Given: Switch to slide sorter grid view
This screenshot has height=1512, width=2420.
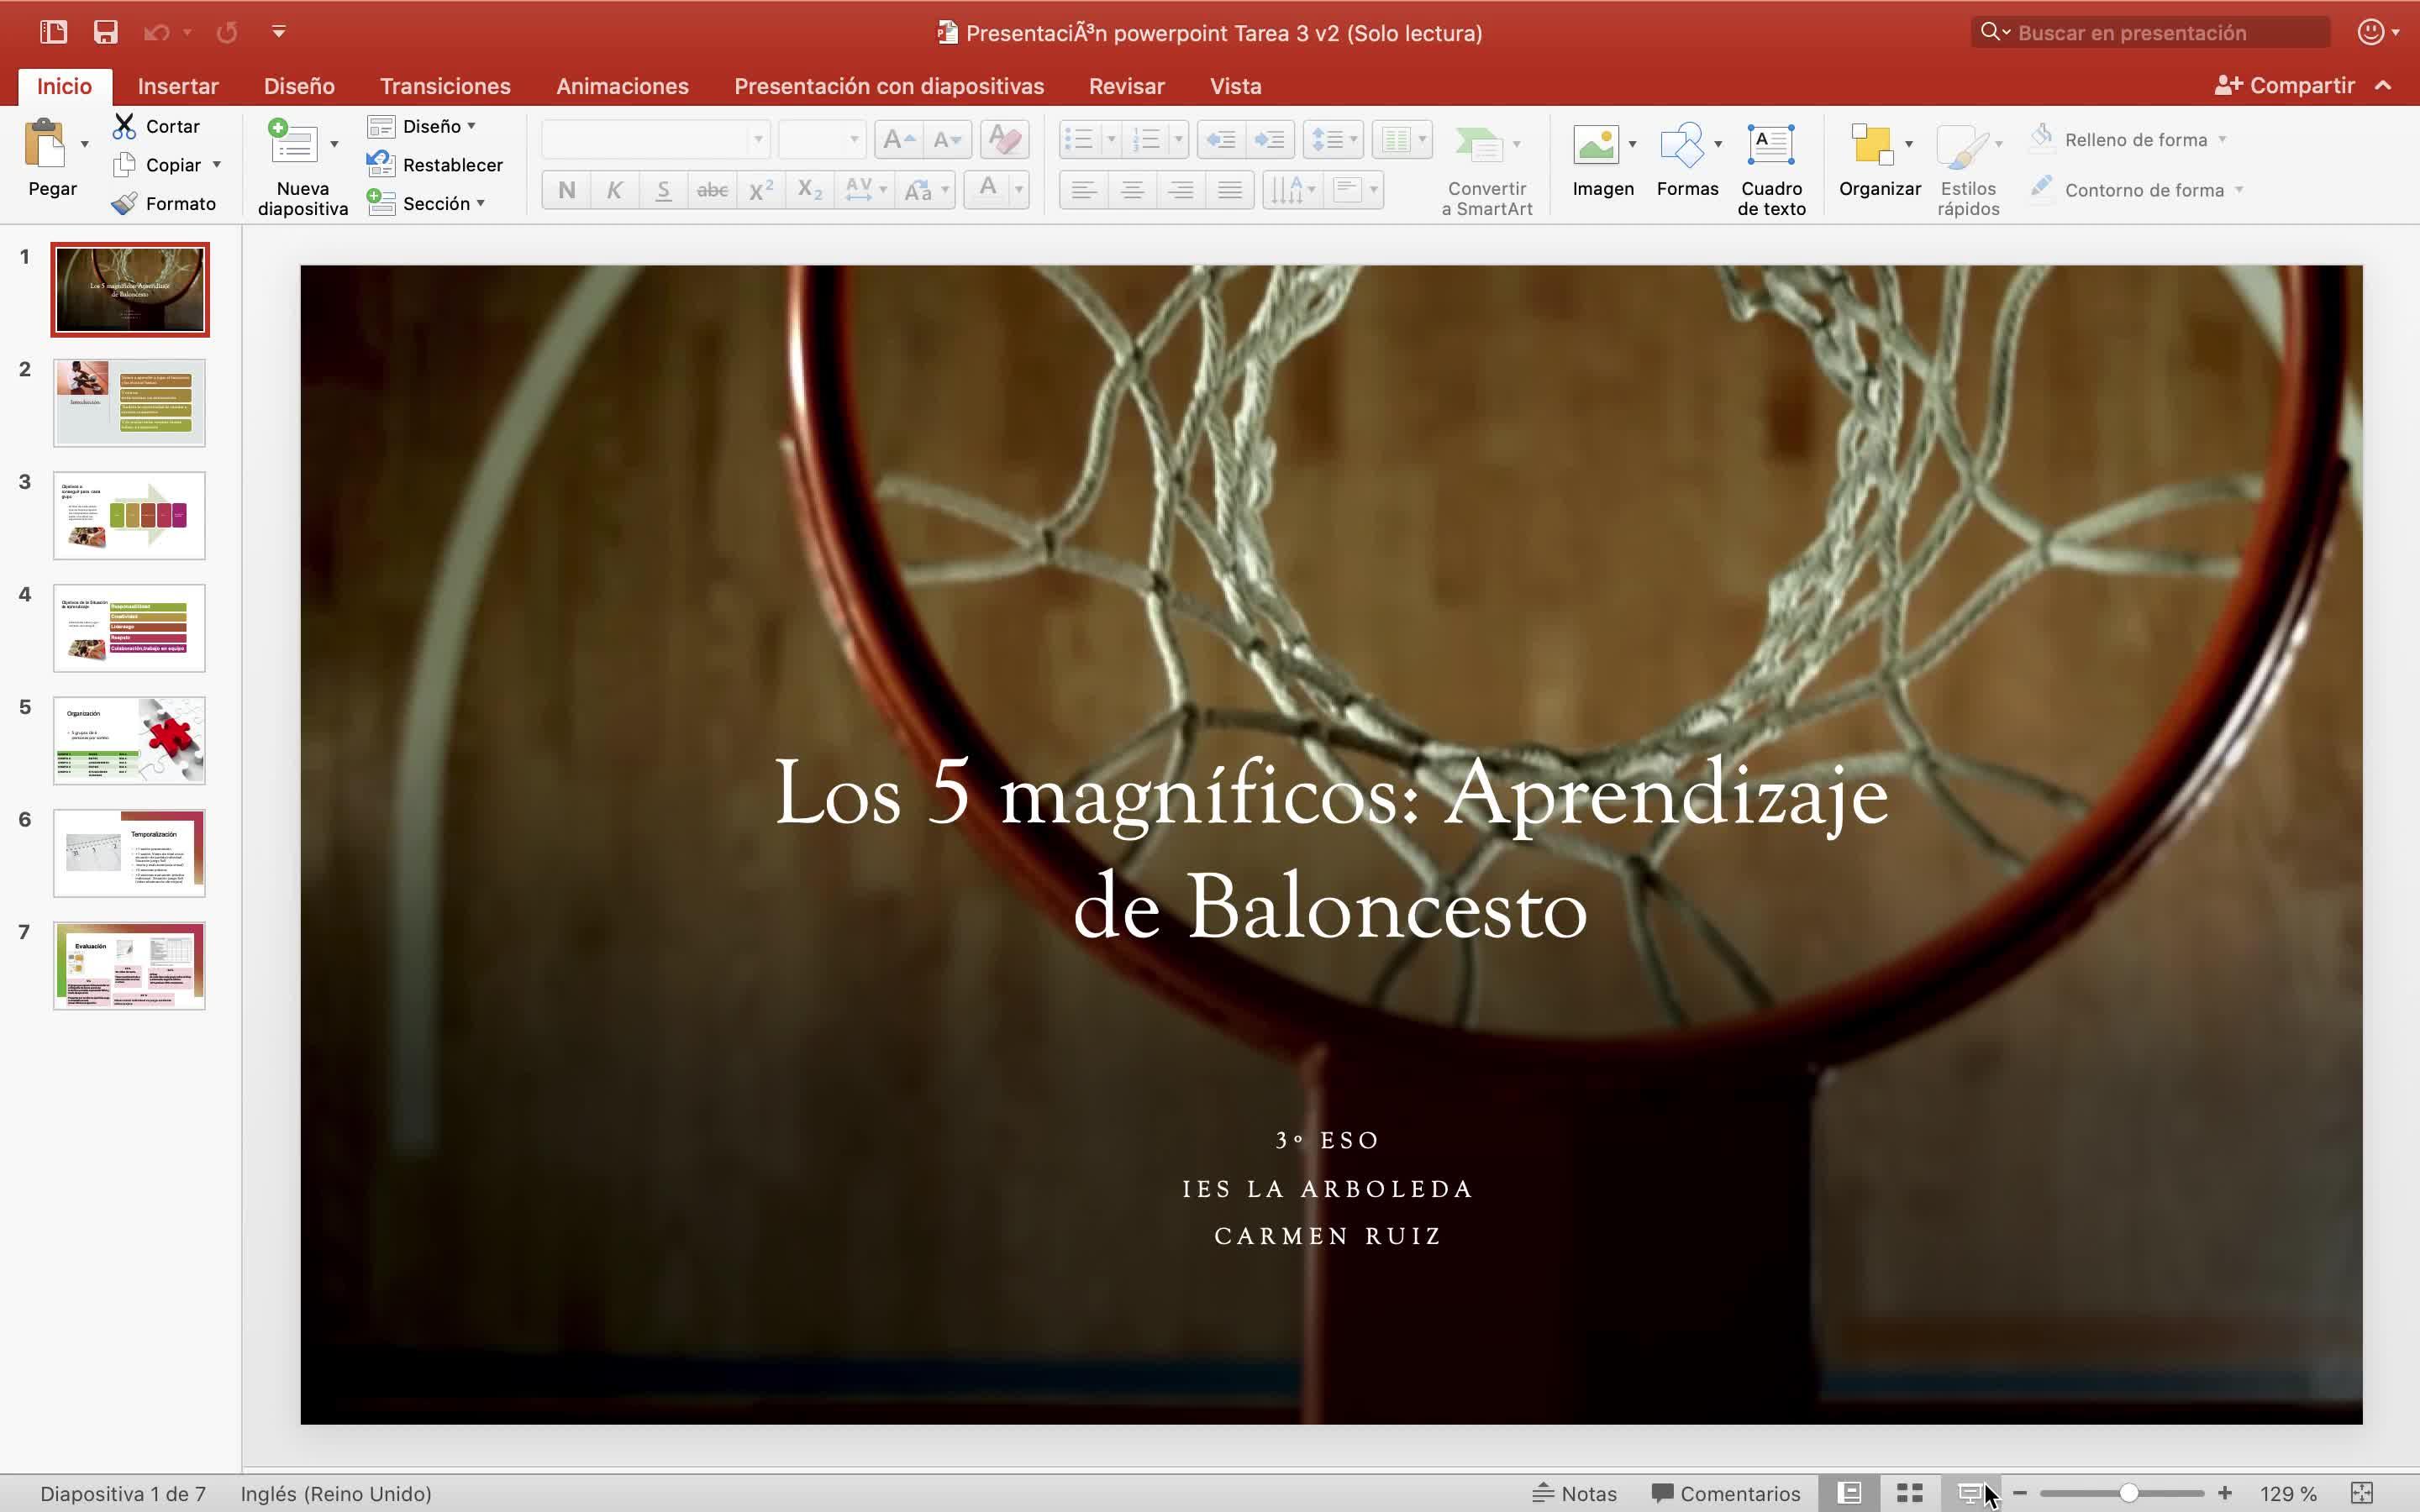Looking at the screenshot, I should coord(1910,1493).
